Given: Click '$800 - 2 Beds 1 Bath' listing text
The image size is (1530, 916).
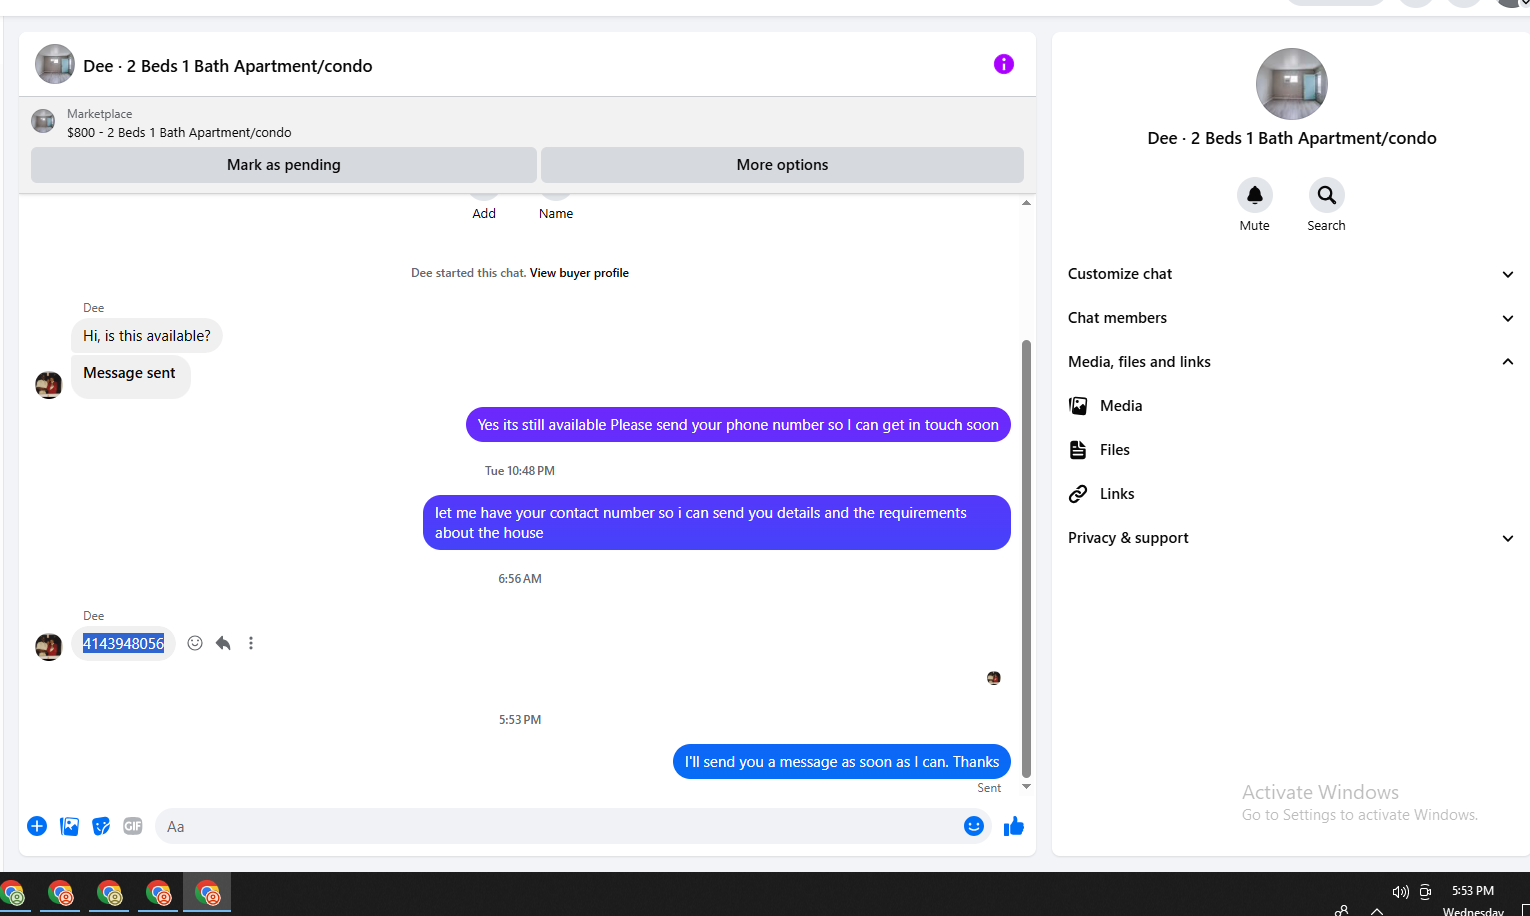Looking at the screenshot, I should coord(179,132).
